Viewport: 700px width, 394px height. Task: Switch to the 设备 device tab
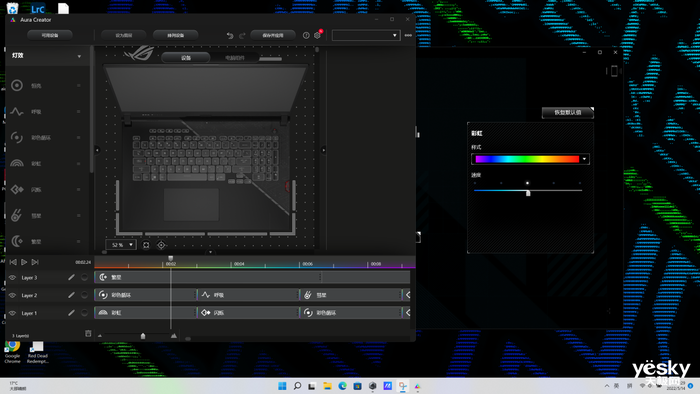coord(186,58)
